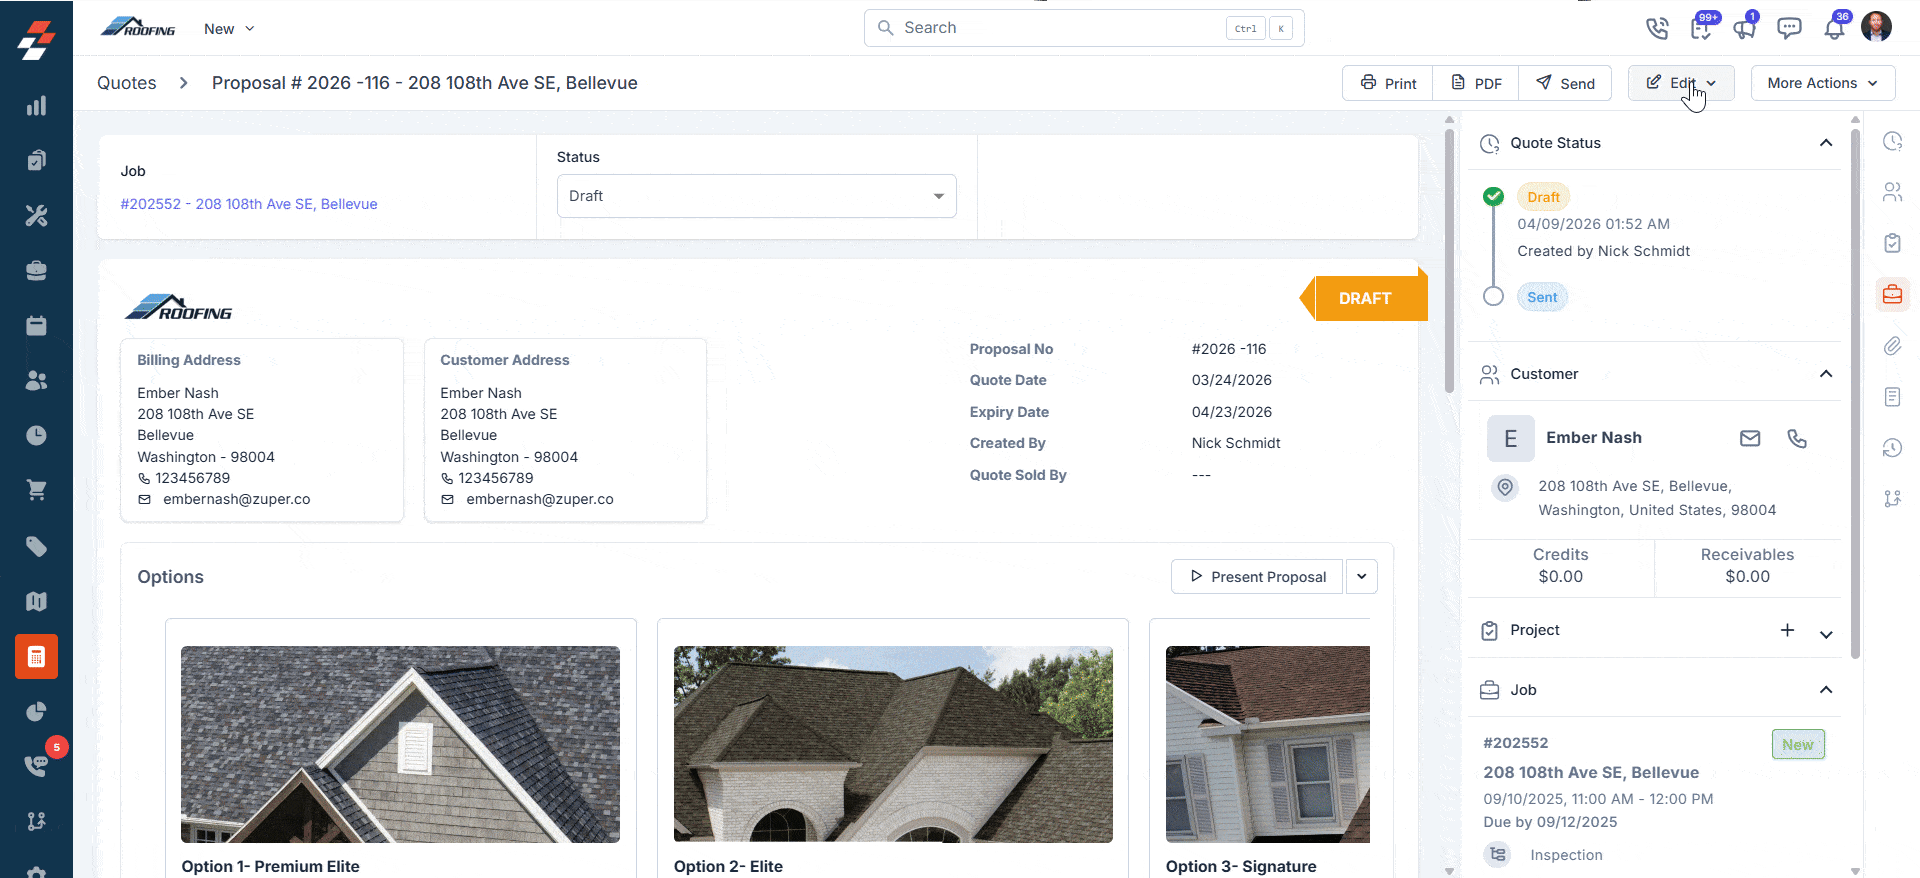Click the Sent status badge in Quote Status
1920x878 pixels.
(x=1542, y=297)
